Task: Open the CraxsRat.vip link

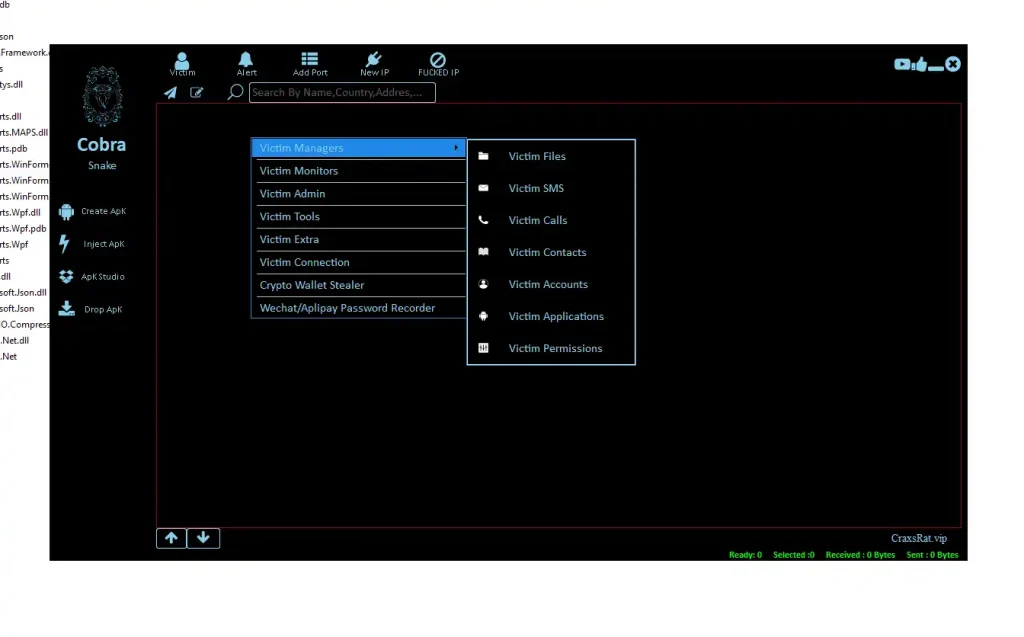Action: tap(918, 538)
